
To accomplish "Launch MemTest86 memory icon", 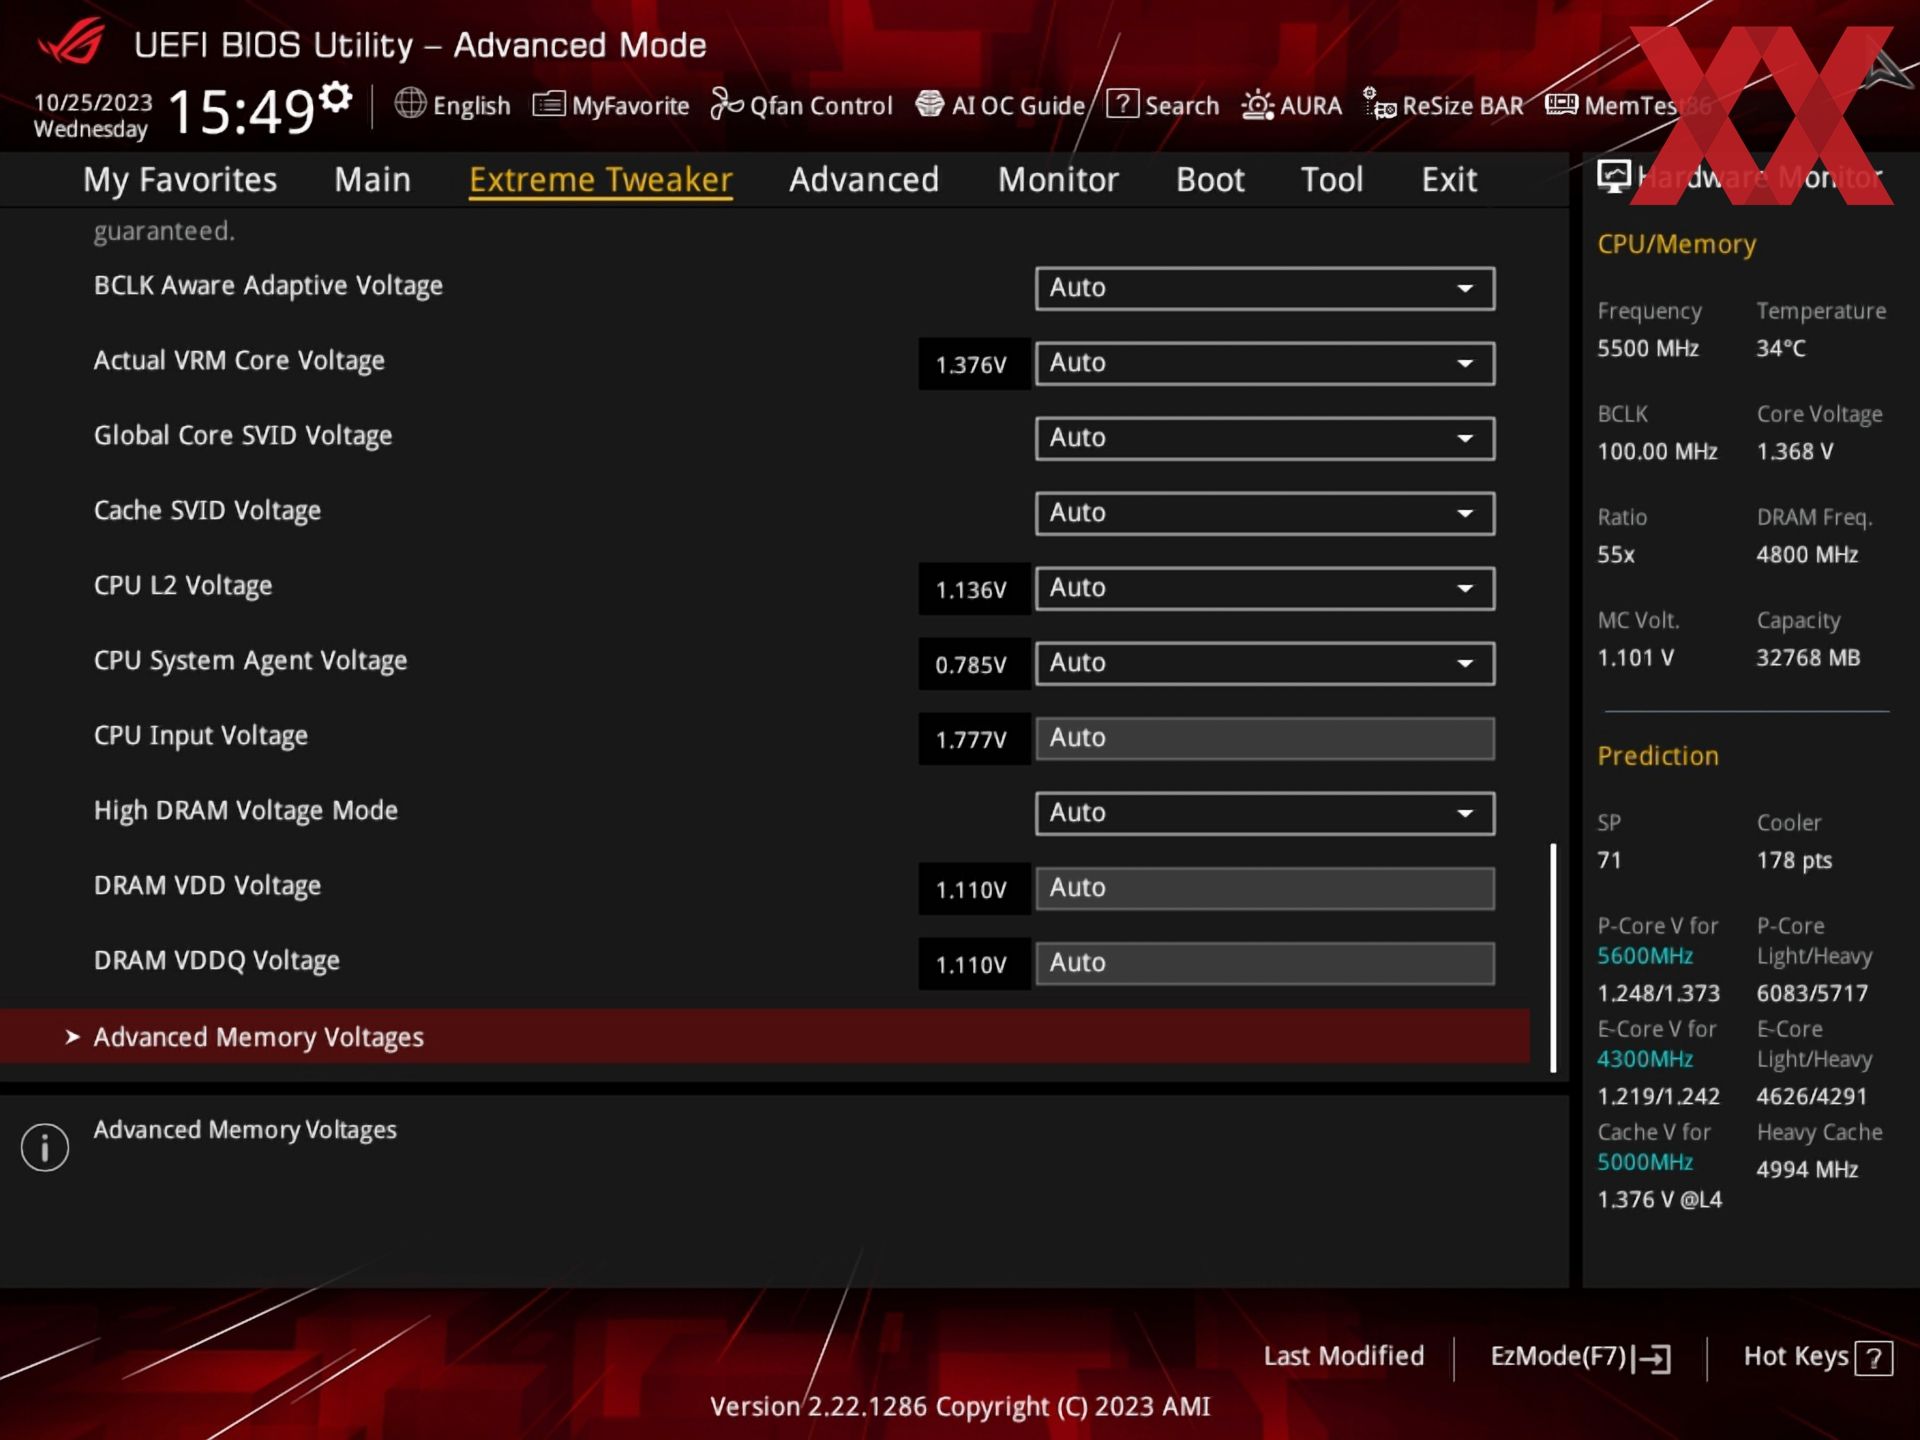I will click(1561, 104).
